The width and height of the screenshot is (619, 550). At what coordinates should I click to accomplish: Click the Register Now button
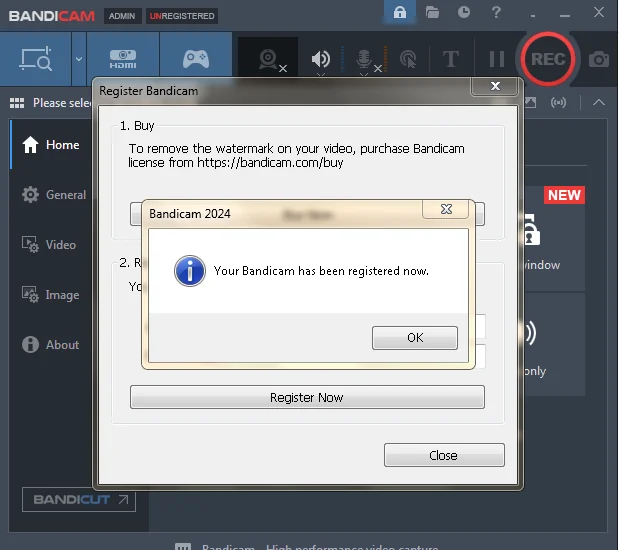307,397
